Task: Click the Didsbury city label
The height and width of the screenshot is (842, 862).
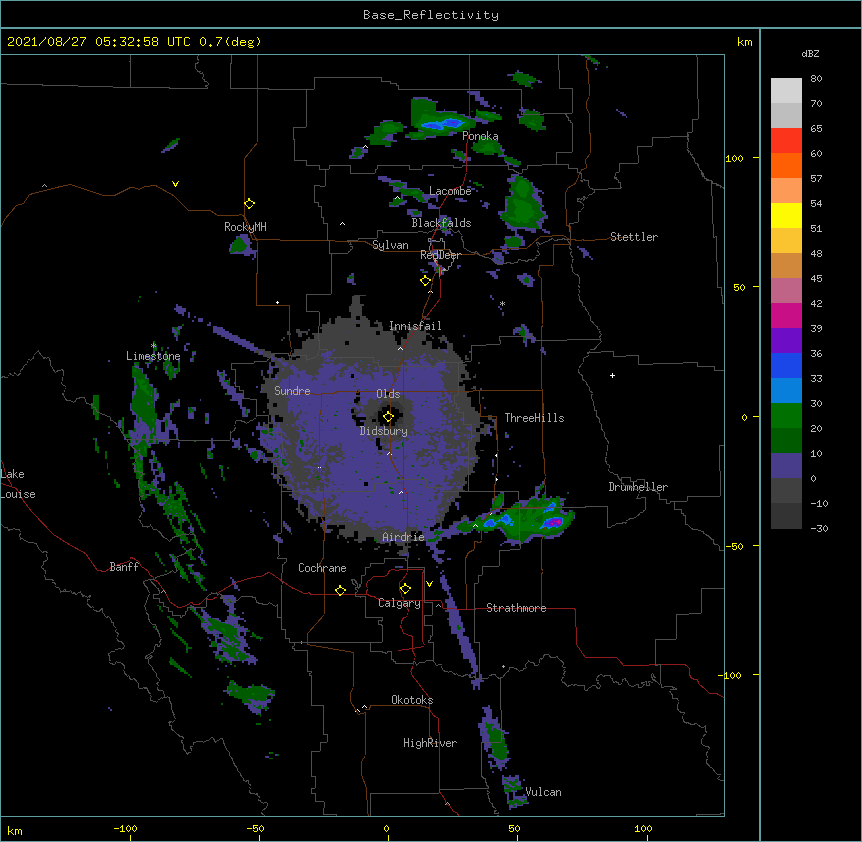Action: [x=384, y=431]
